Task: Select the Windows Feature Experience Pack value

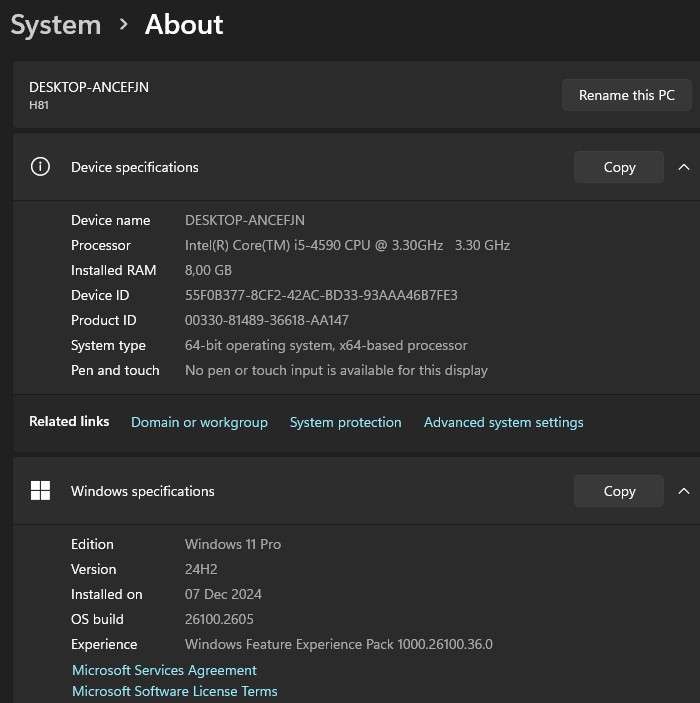Action: click(x=339, y=644)
